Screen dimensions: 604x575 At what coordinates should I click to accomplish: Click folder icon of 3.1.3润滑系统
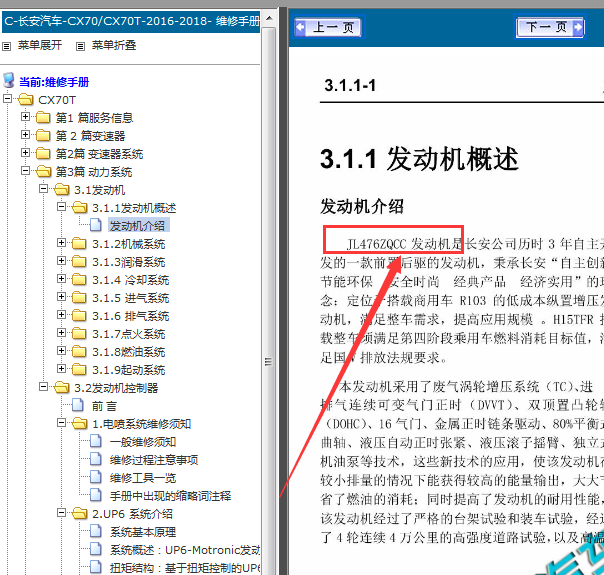(x=79, y=262)
